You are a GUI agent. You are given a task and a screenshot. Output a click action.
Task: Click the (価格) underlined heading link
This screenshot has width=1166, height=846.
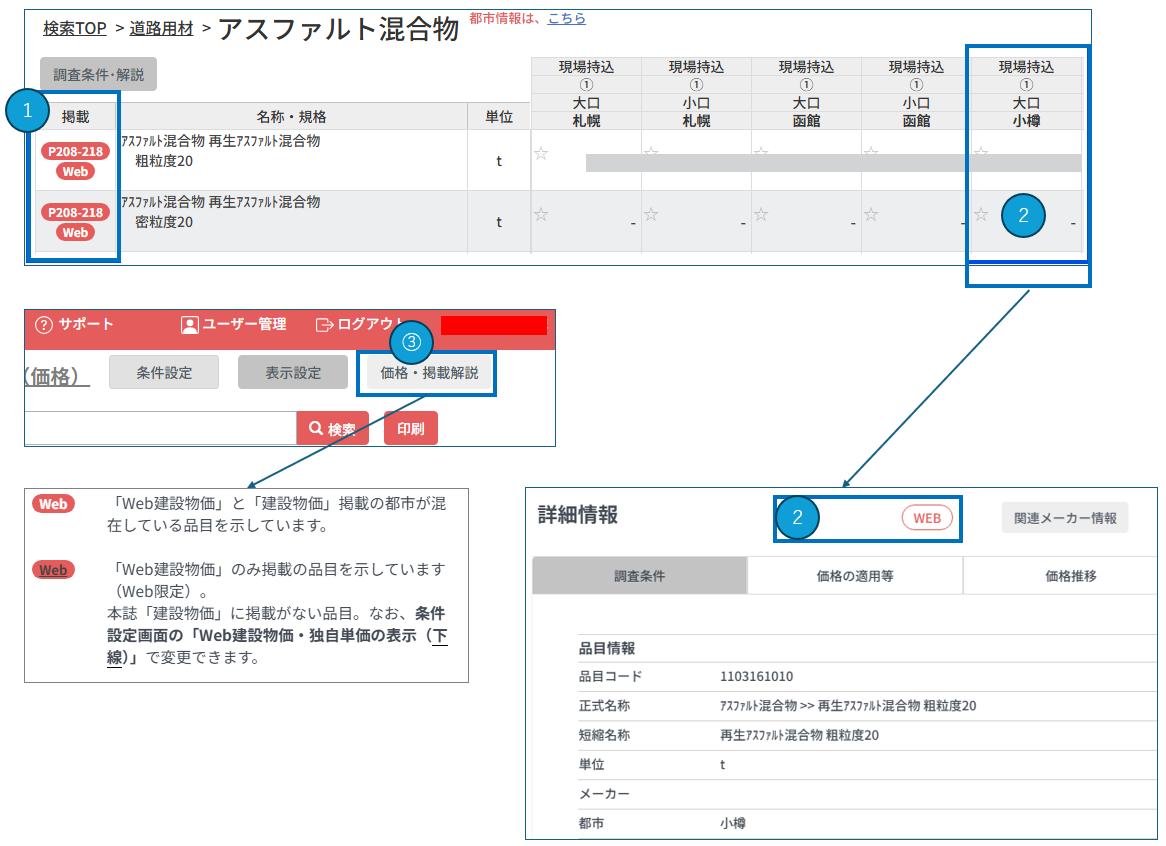point(57,375)
